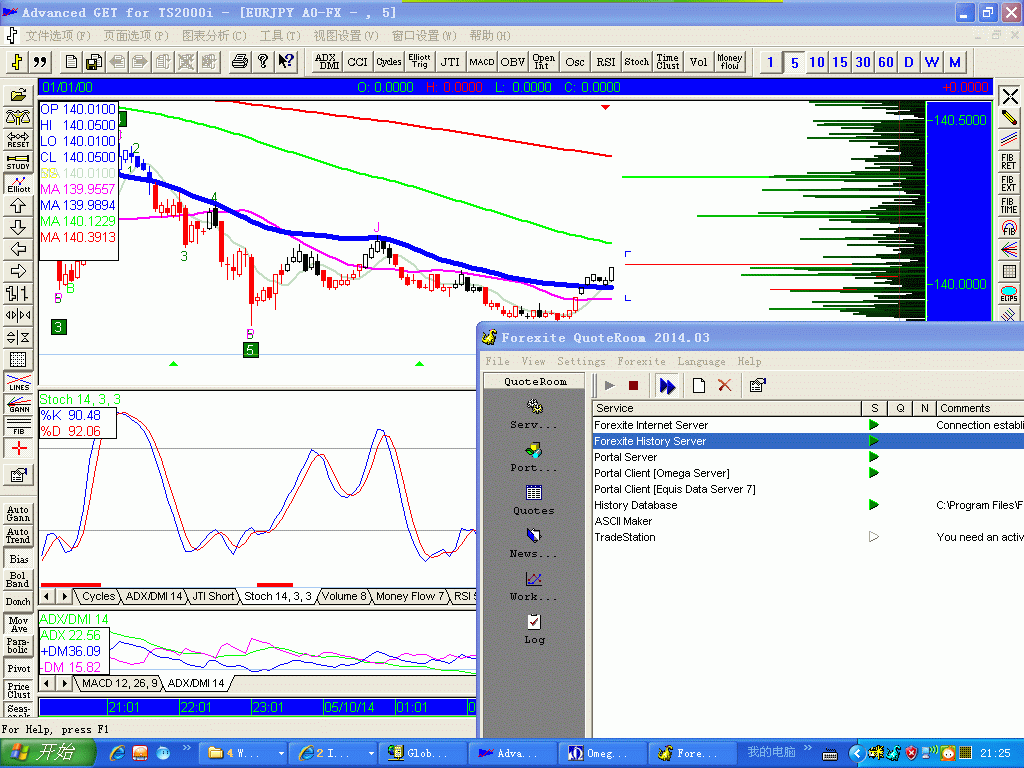Screen dimensions: 1024x768
Task: Select the FIB EXT drawing tool
Action: (x=1009, y=184)
